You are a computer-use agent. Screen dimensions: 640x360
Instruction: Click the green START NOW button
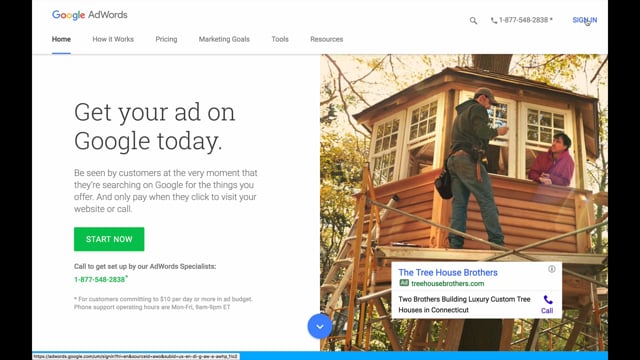click(109, 239)
